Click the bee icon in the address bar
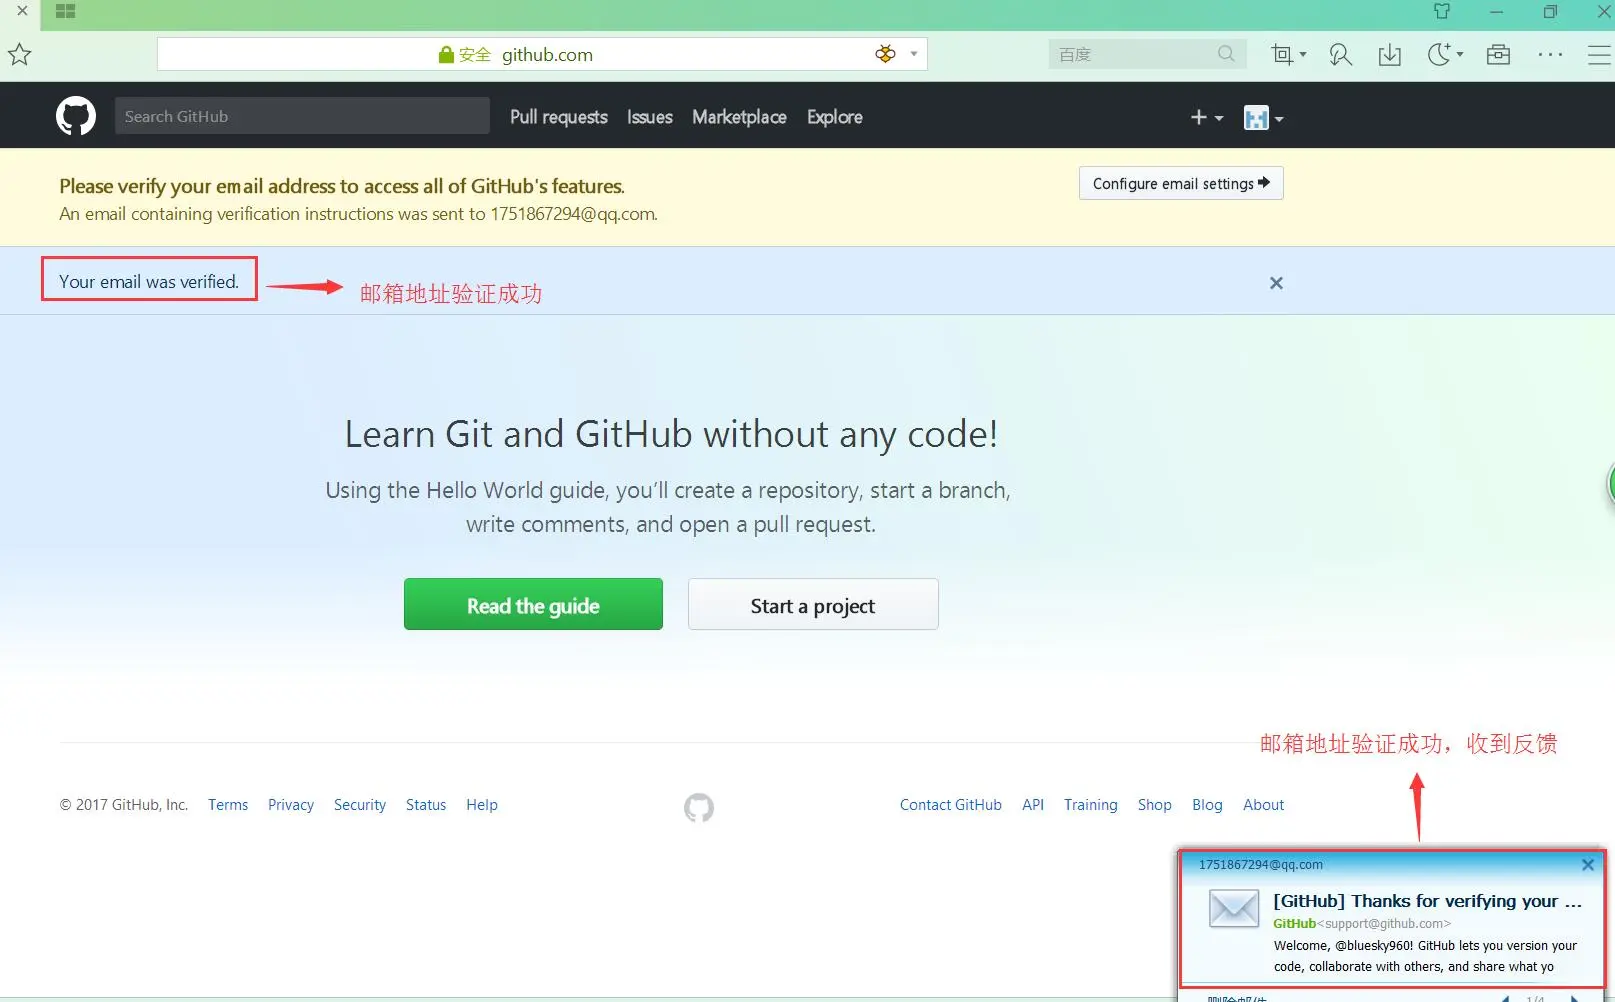 click(885, 54)
